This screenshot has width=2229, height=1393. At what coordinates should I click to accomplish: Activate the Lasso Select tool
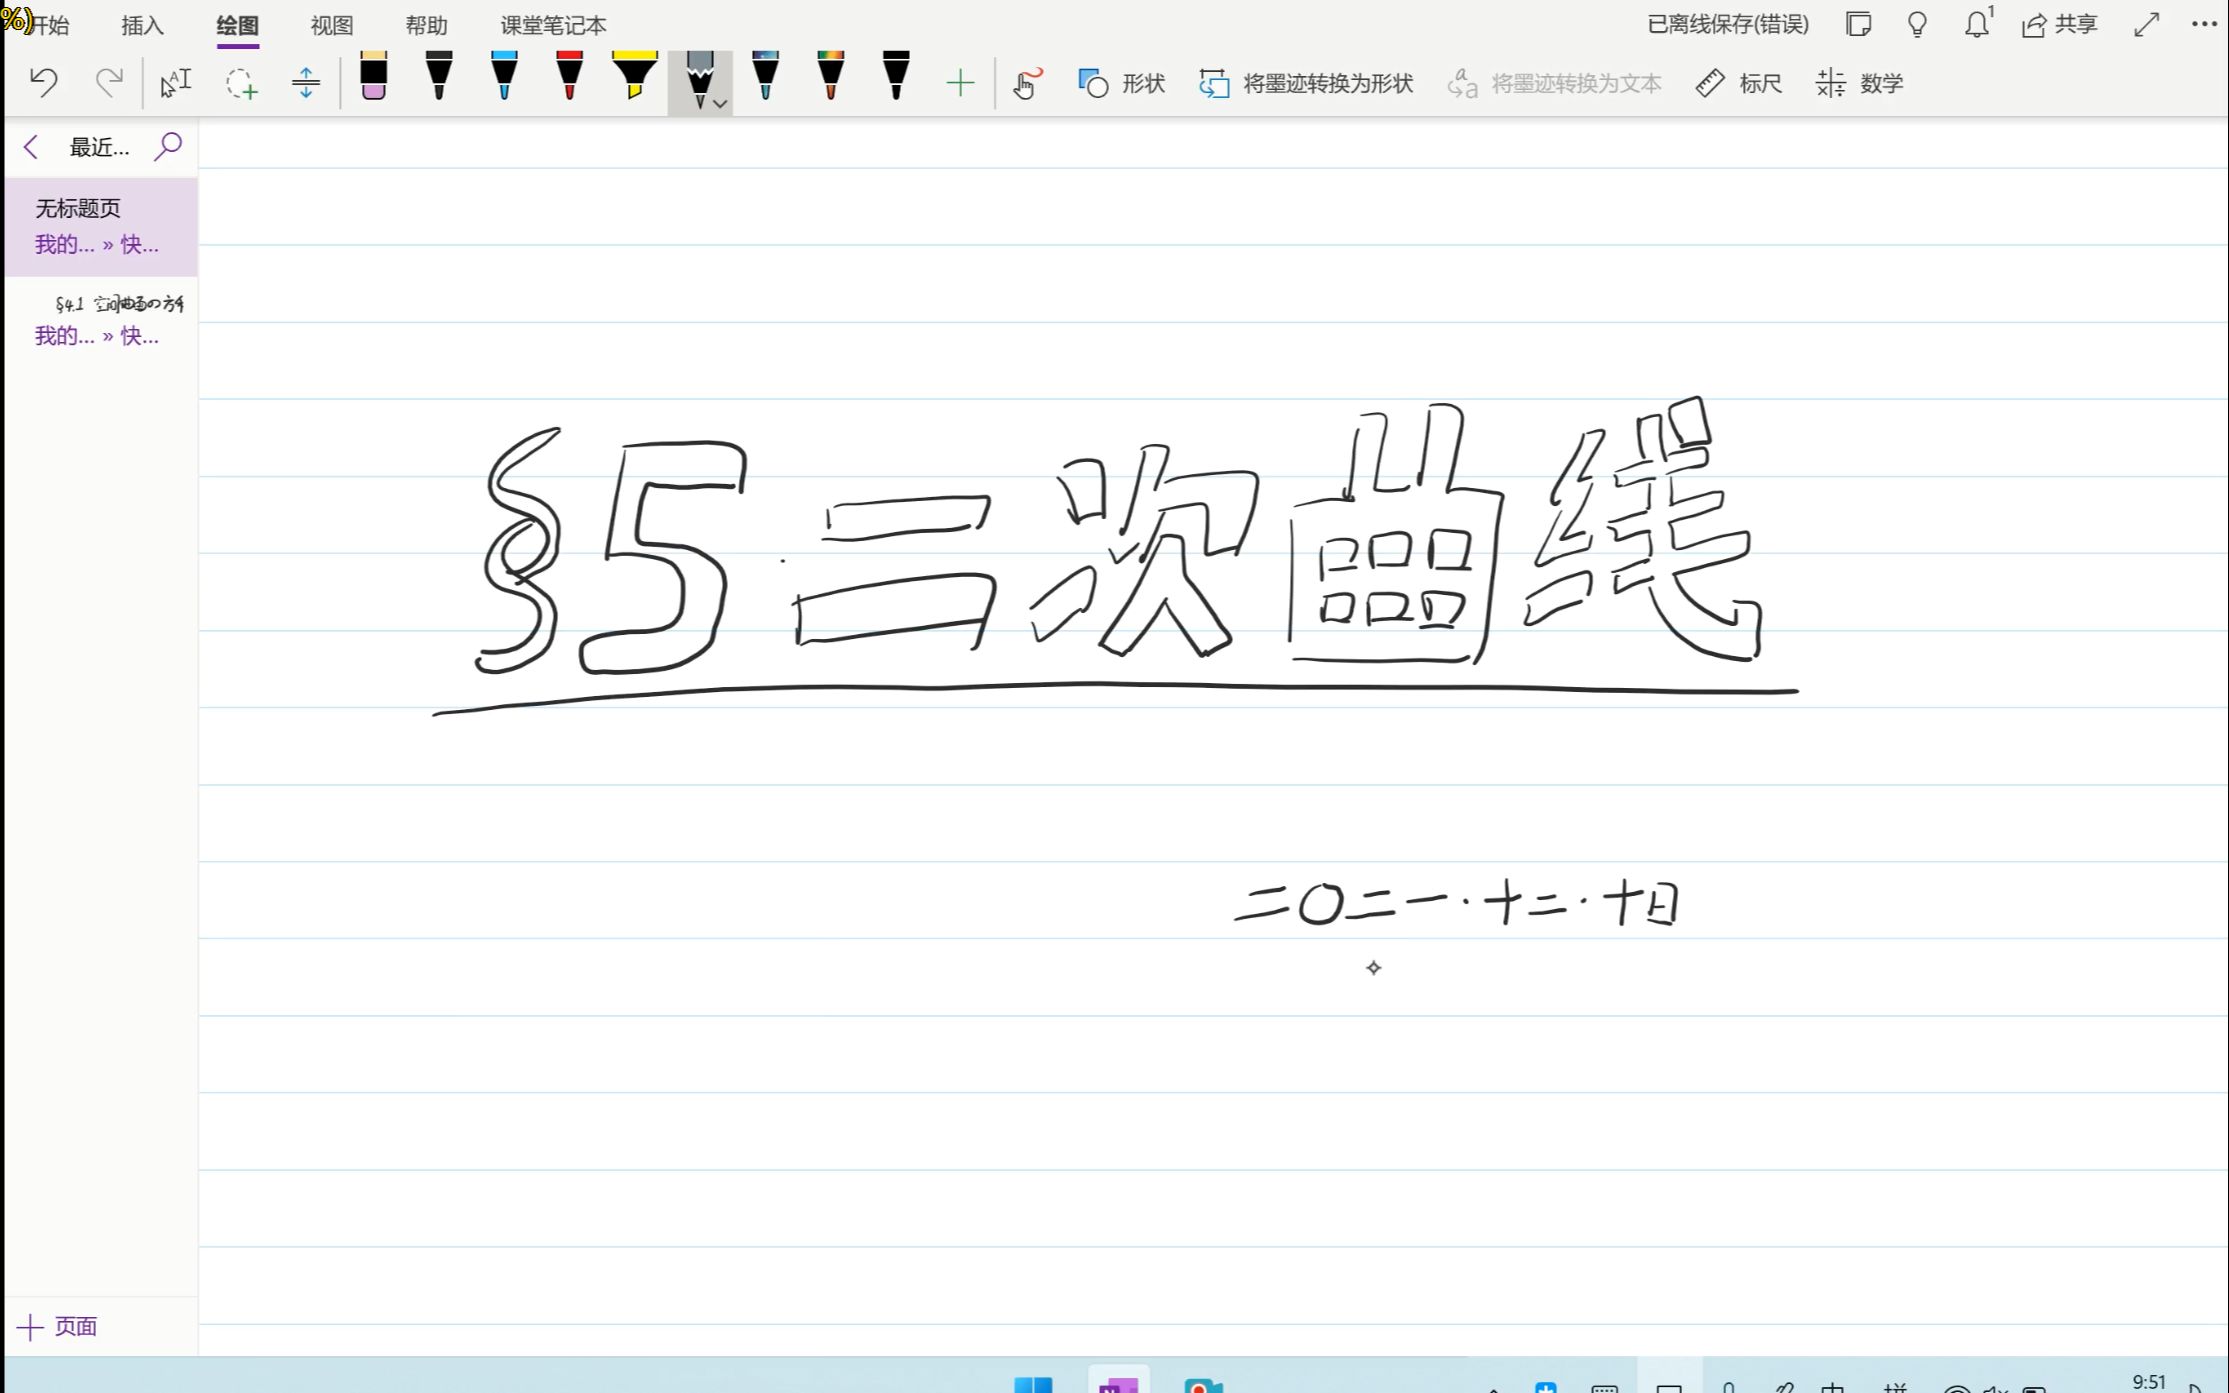[x=241, y=82]
